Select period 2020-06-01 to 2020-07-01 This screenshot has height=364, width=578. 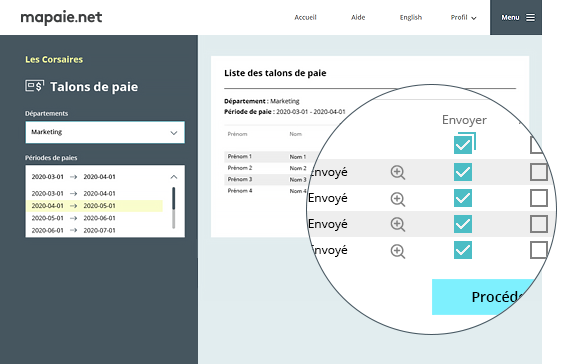(74, 230)
